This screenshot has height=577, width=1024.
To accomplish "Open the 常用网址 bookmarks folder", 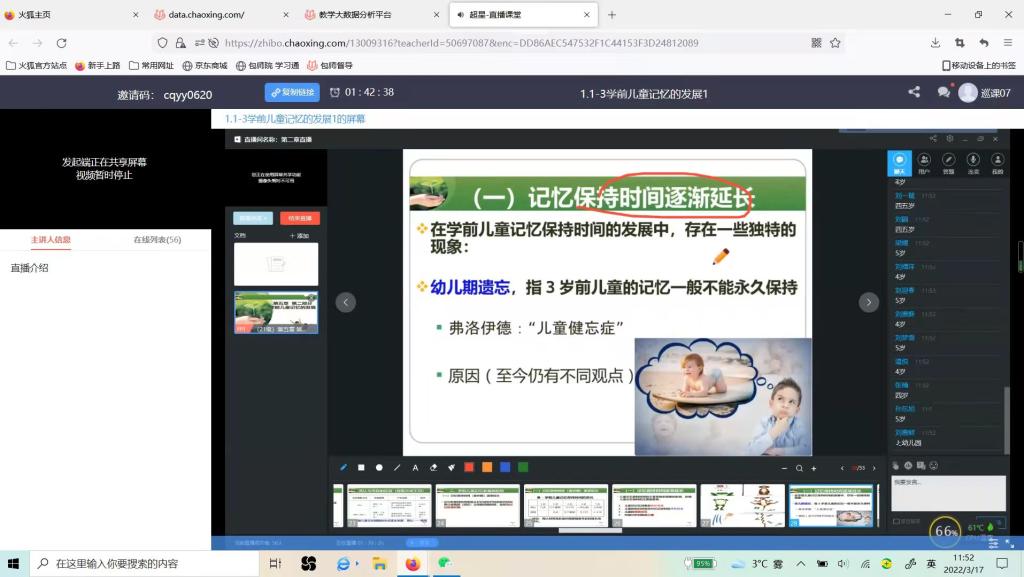I will (x=153, y=65).
